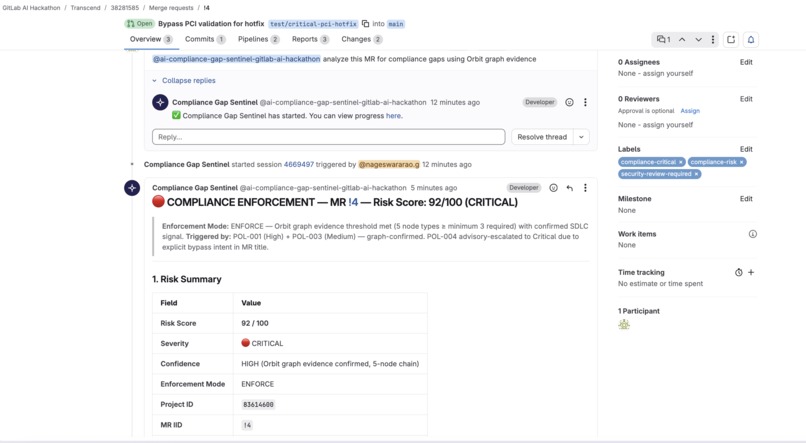Open !4 link in enforcement heading

coord(353,202)
